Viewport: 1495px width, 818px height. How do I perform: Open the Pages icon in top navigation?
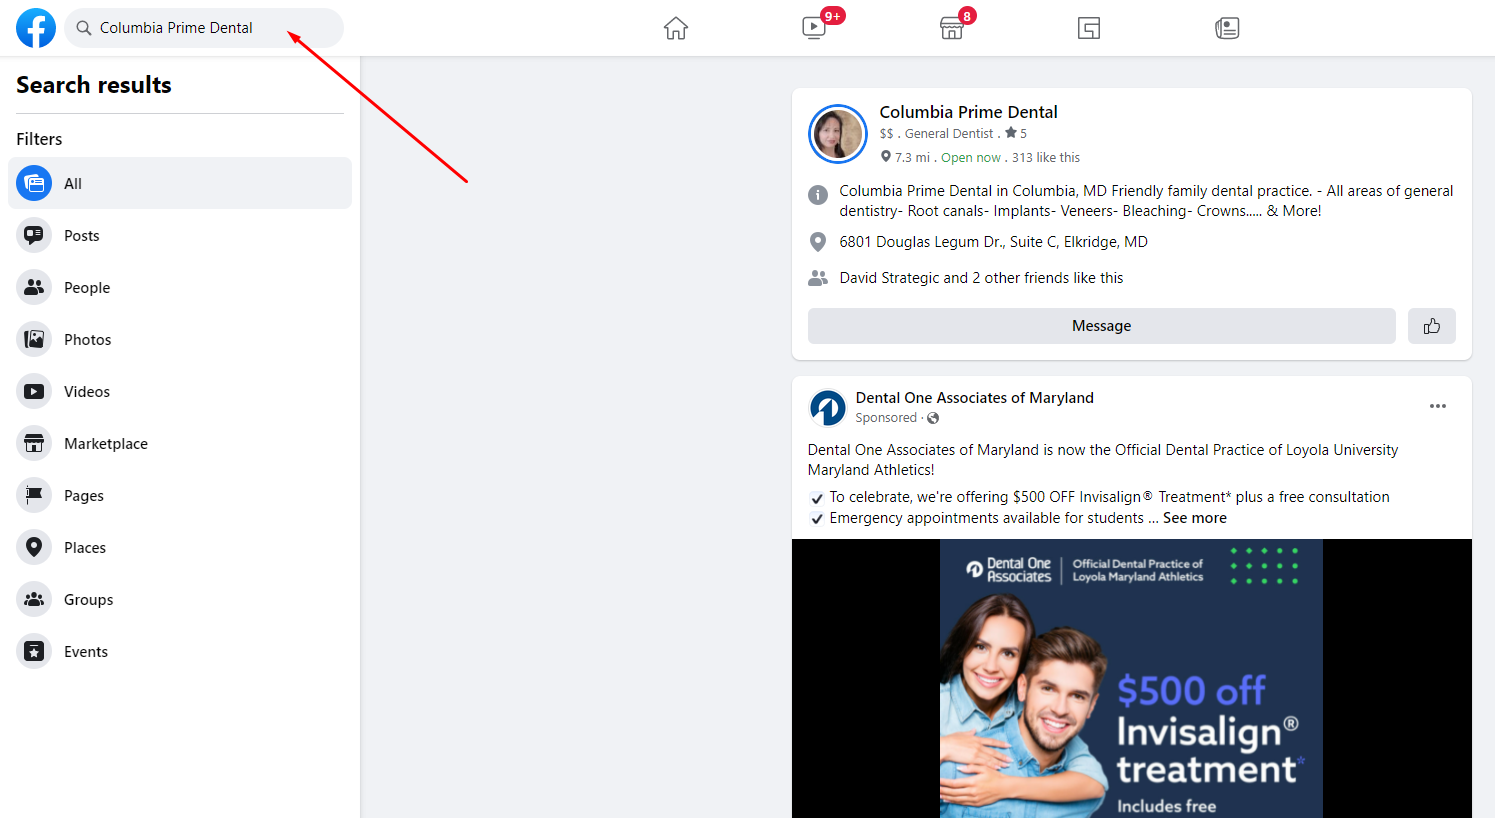click(1089, 28)
